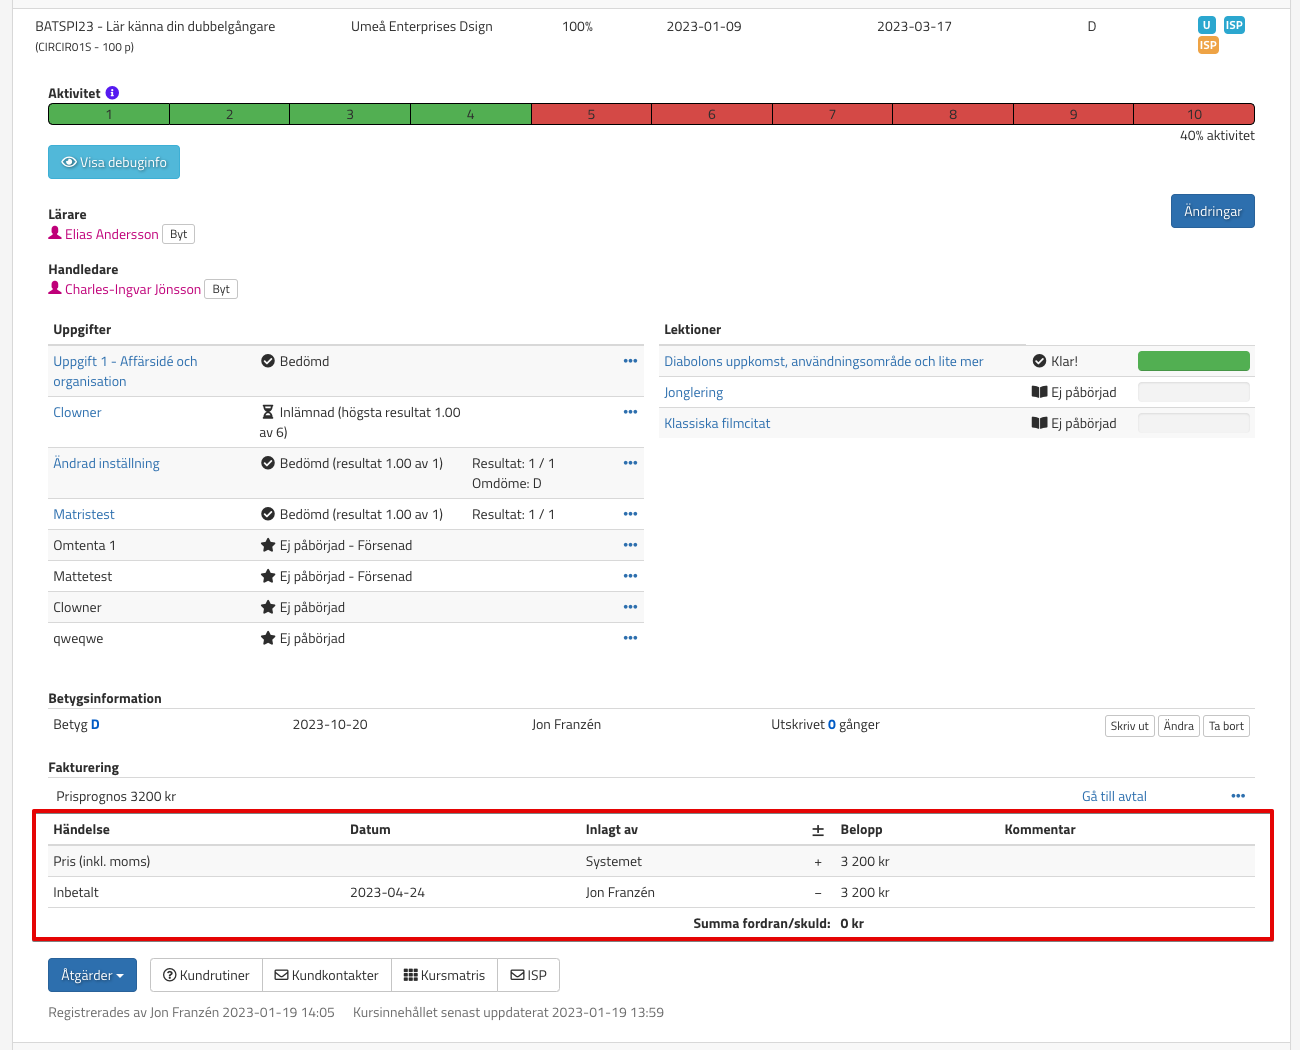1300x1050 pixels.
Task: Open three-dot menu for Omtenta 1
Action: pos(630,545)
